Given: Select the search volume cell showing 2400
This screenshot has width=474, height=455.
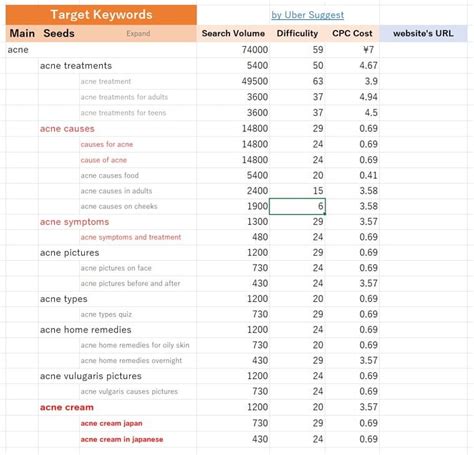Looking at the screenshot, I should pos(233,191).
